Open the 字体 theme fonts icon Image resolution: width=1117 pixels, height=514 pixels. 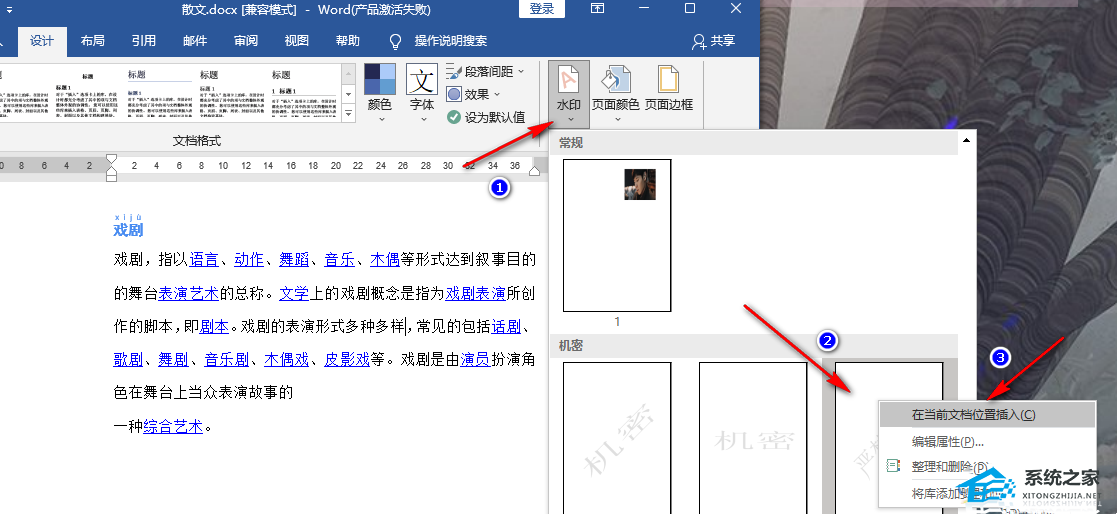click(422, 81)
